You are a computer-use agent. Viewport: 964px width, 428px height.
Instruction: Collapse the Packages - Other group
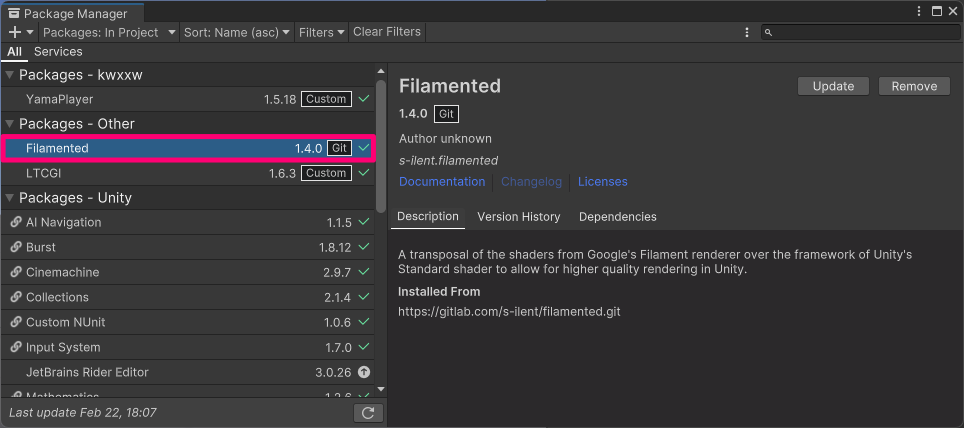pos(9,124)
